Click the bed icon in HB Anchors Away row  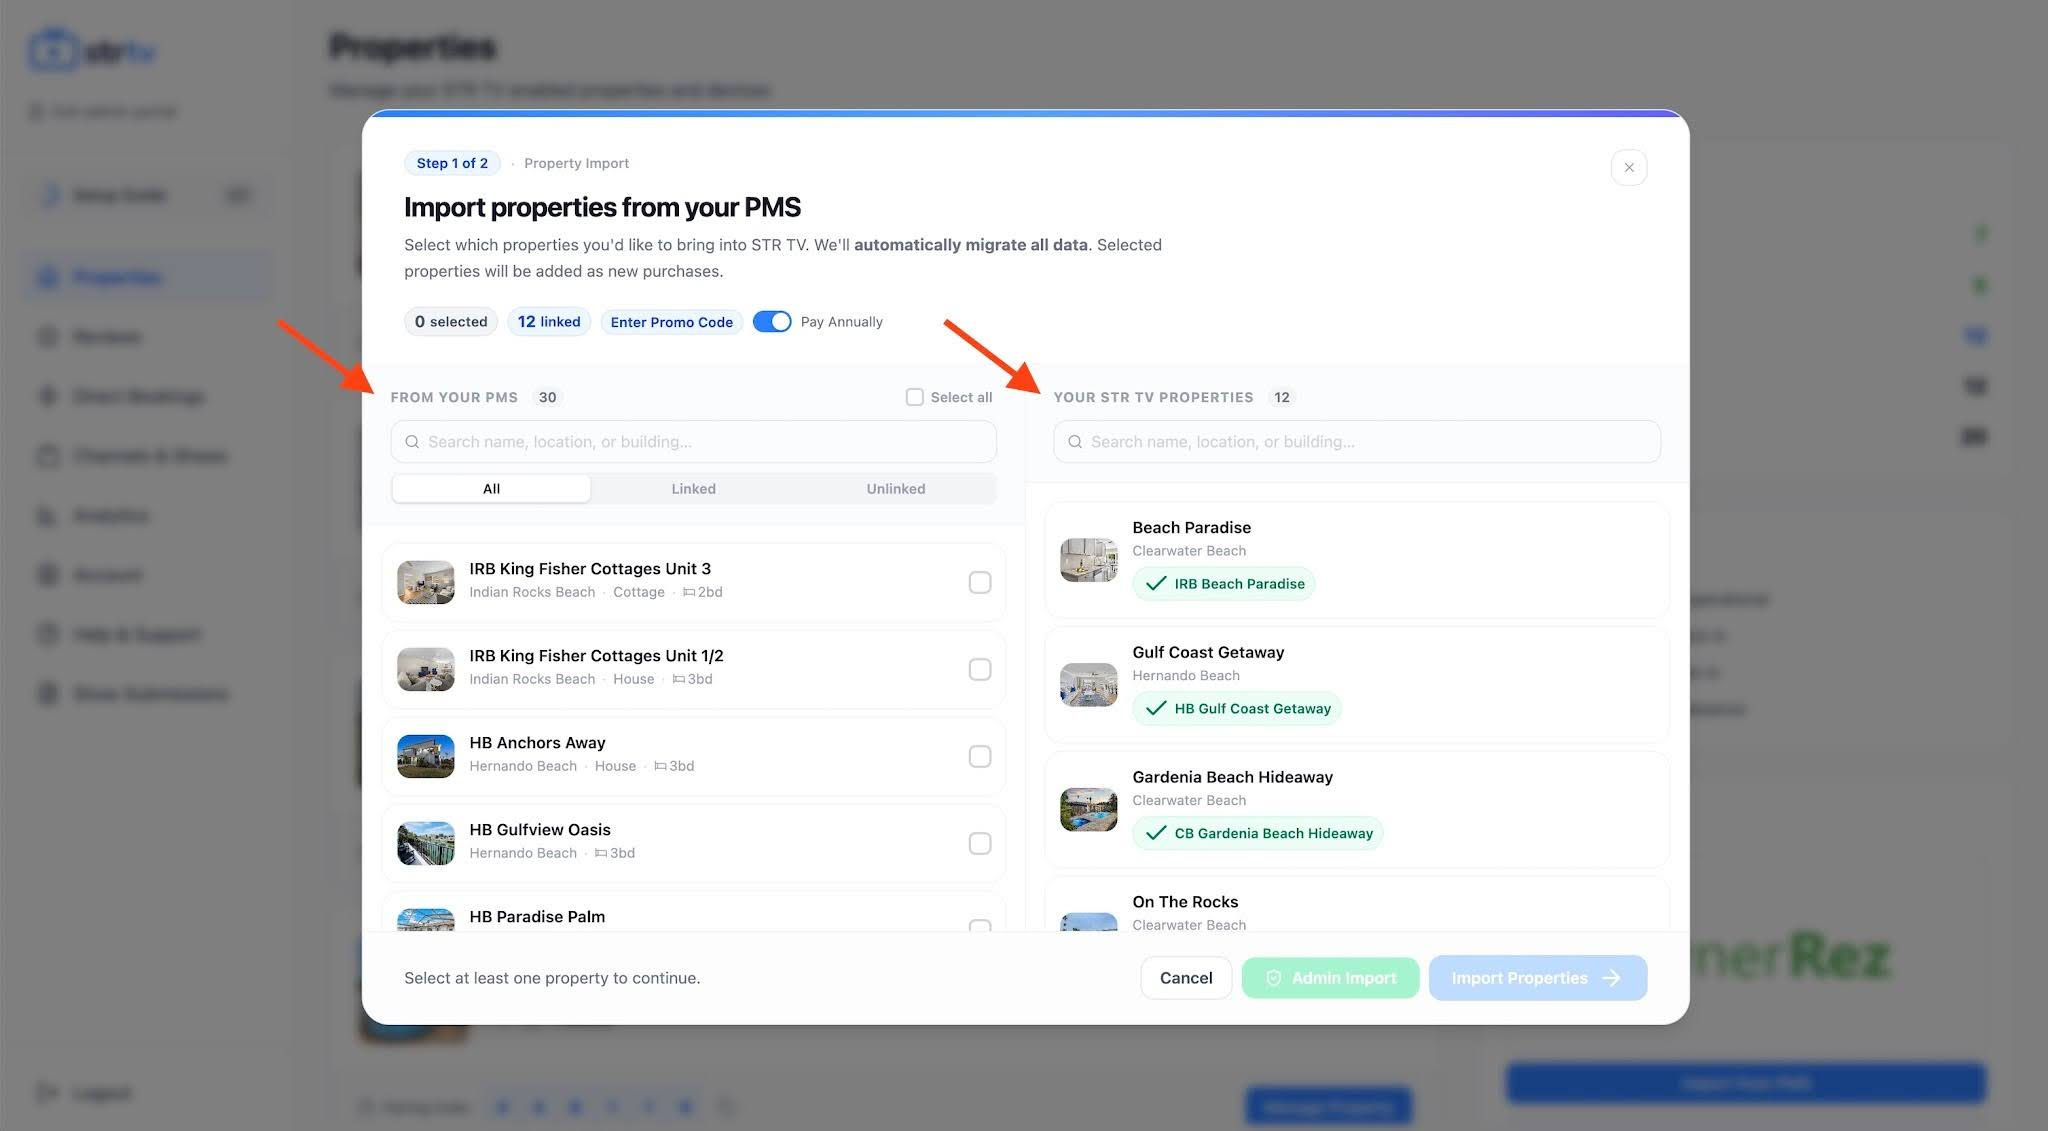tap(660, 766)
